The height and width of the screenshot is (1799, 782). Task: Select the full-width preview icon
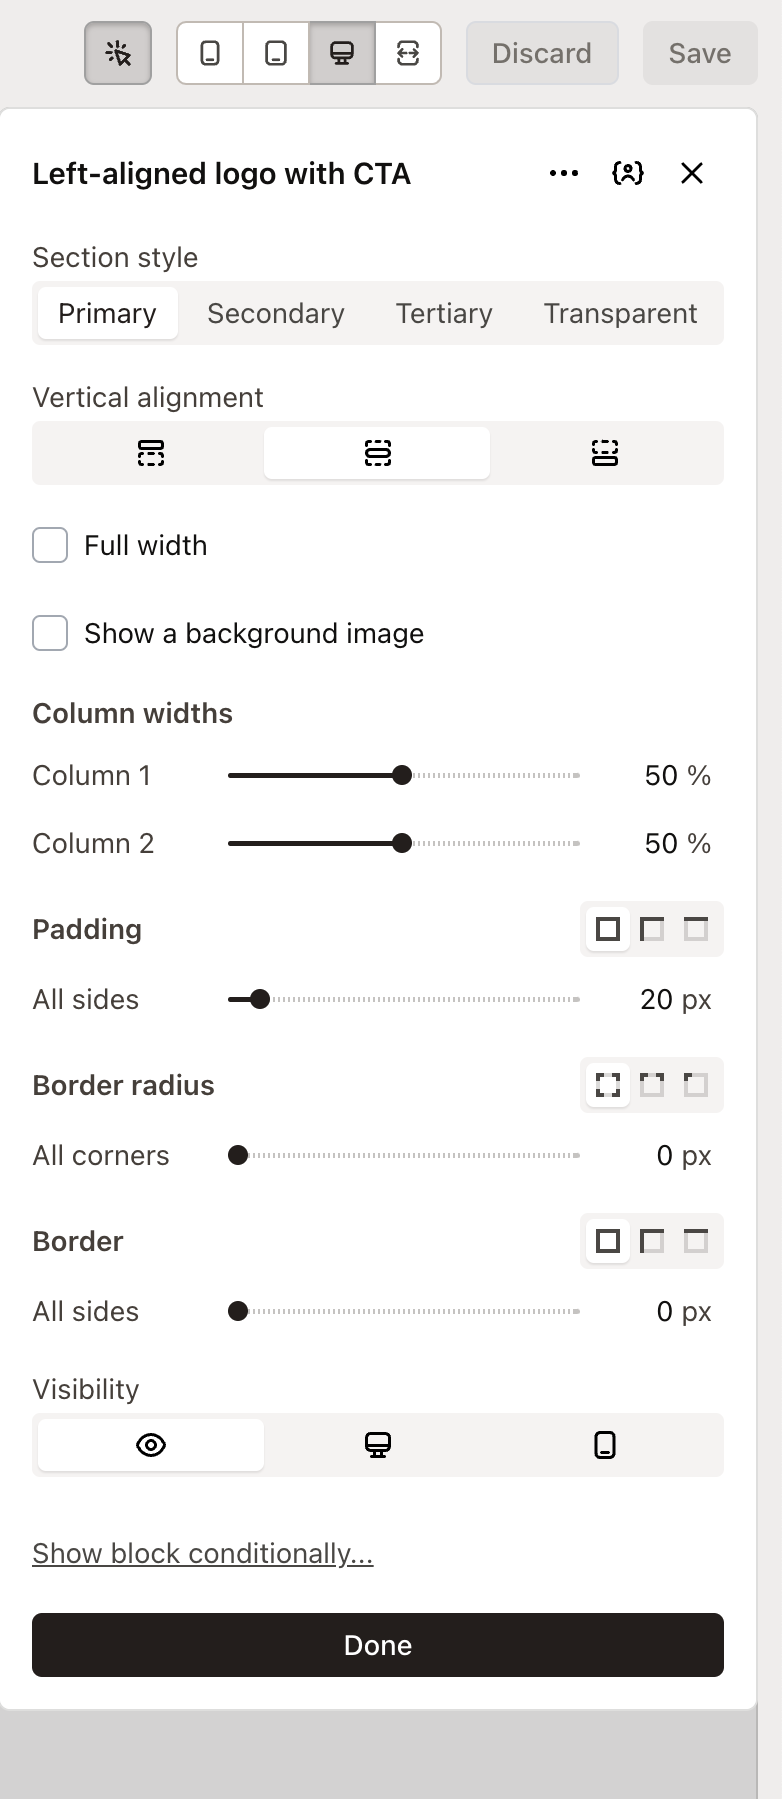[408, 53]
